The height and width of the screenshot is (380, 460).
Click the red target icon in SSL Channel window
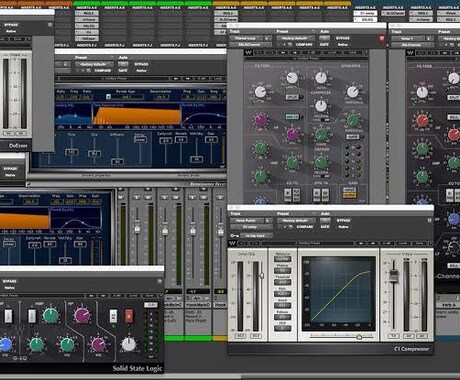tap(382, 38)
